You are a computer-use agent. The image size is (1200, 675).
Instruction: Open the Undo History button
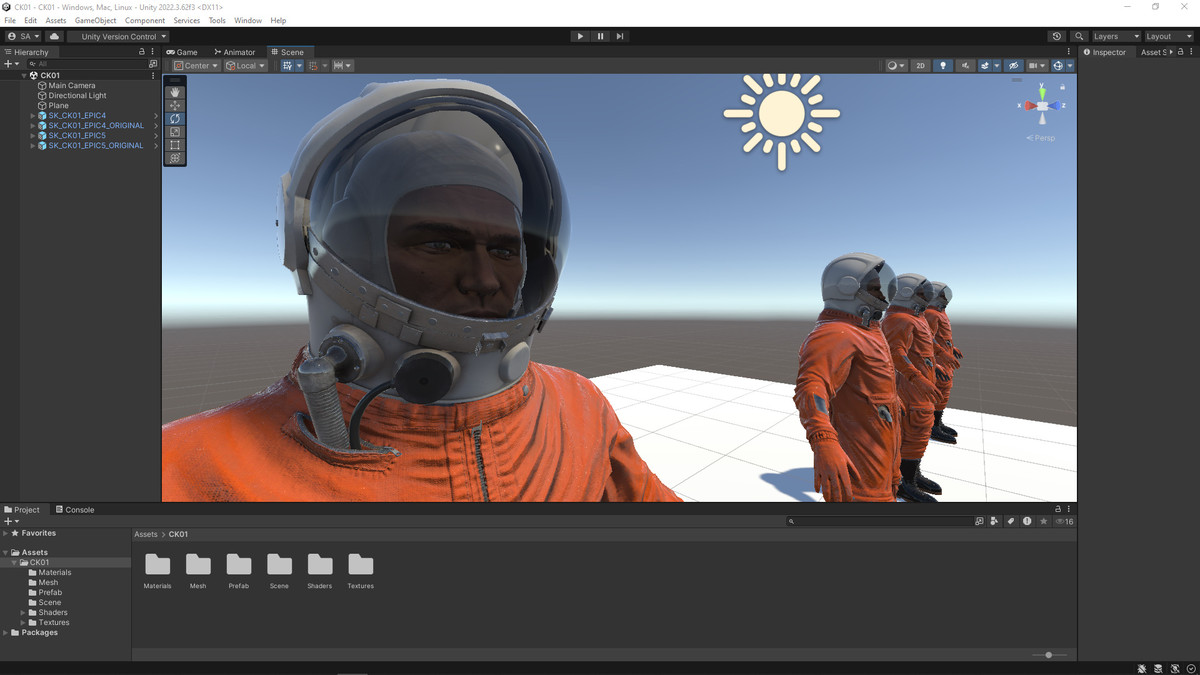(x=1057, y=36)
